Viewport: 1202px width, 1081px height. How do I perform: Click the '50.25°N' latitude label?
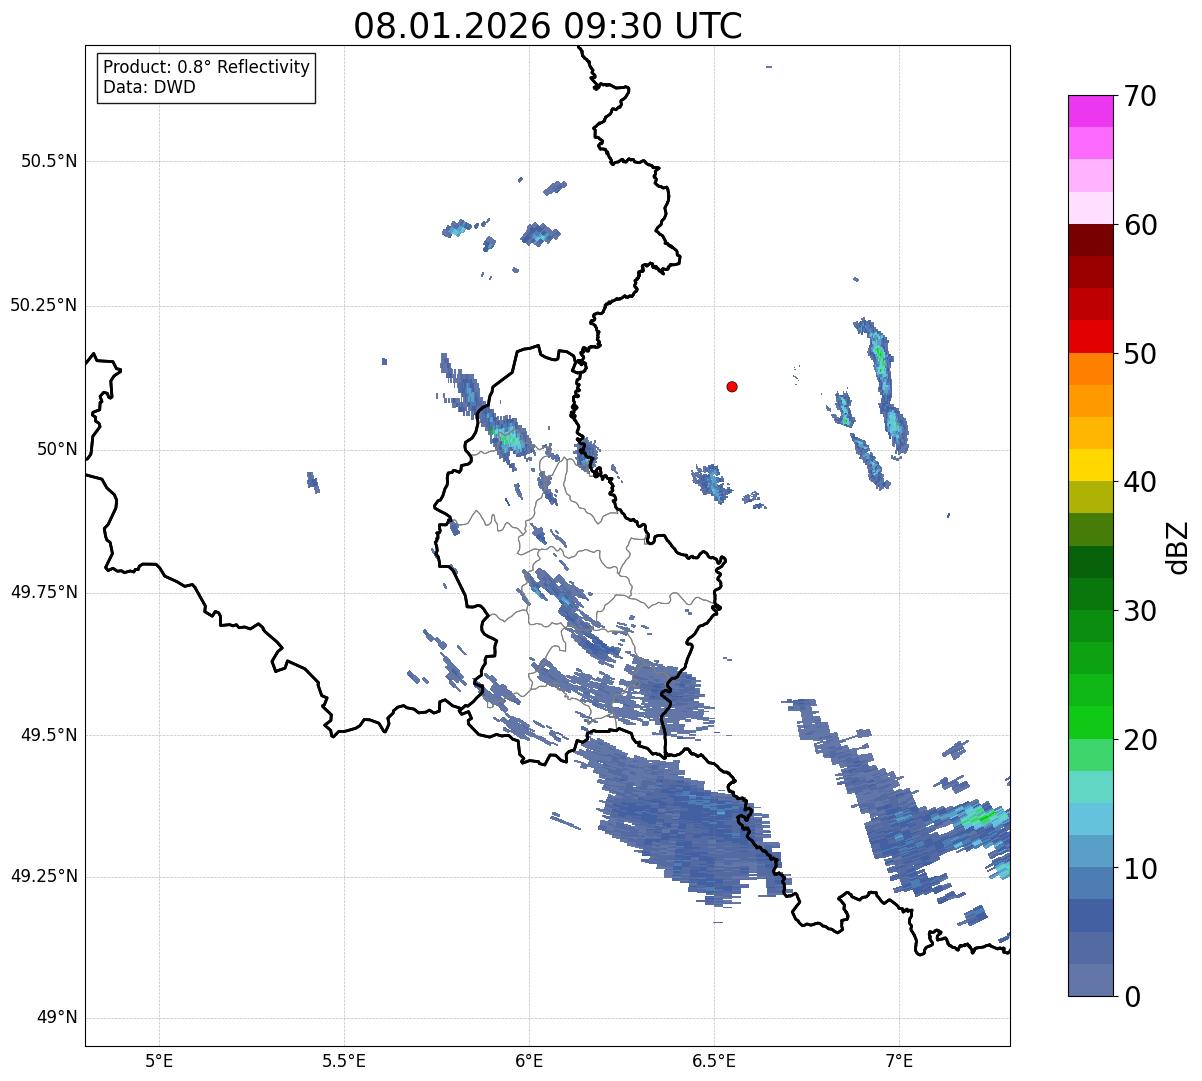43,305
